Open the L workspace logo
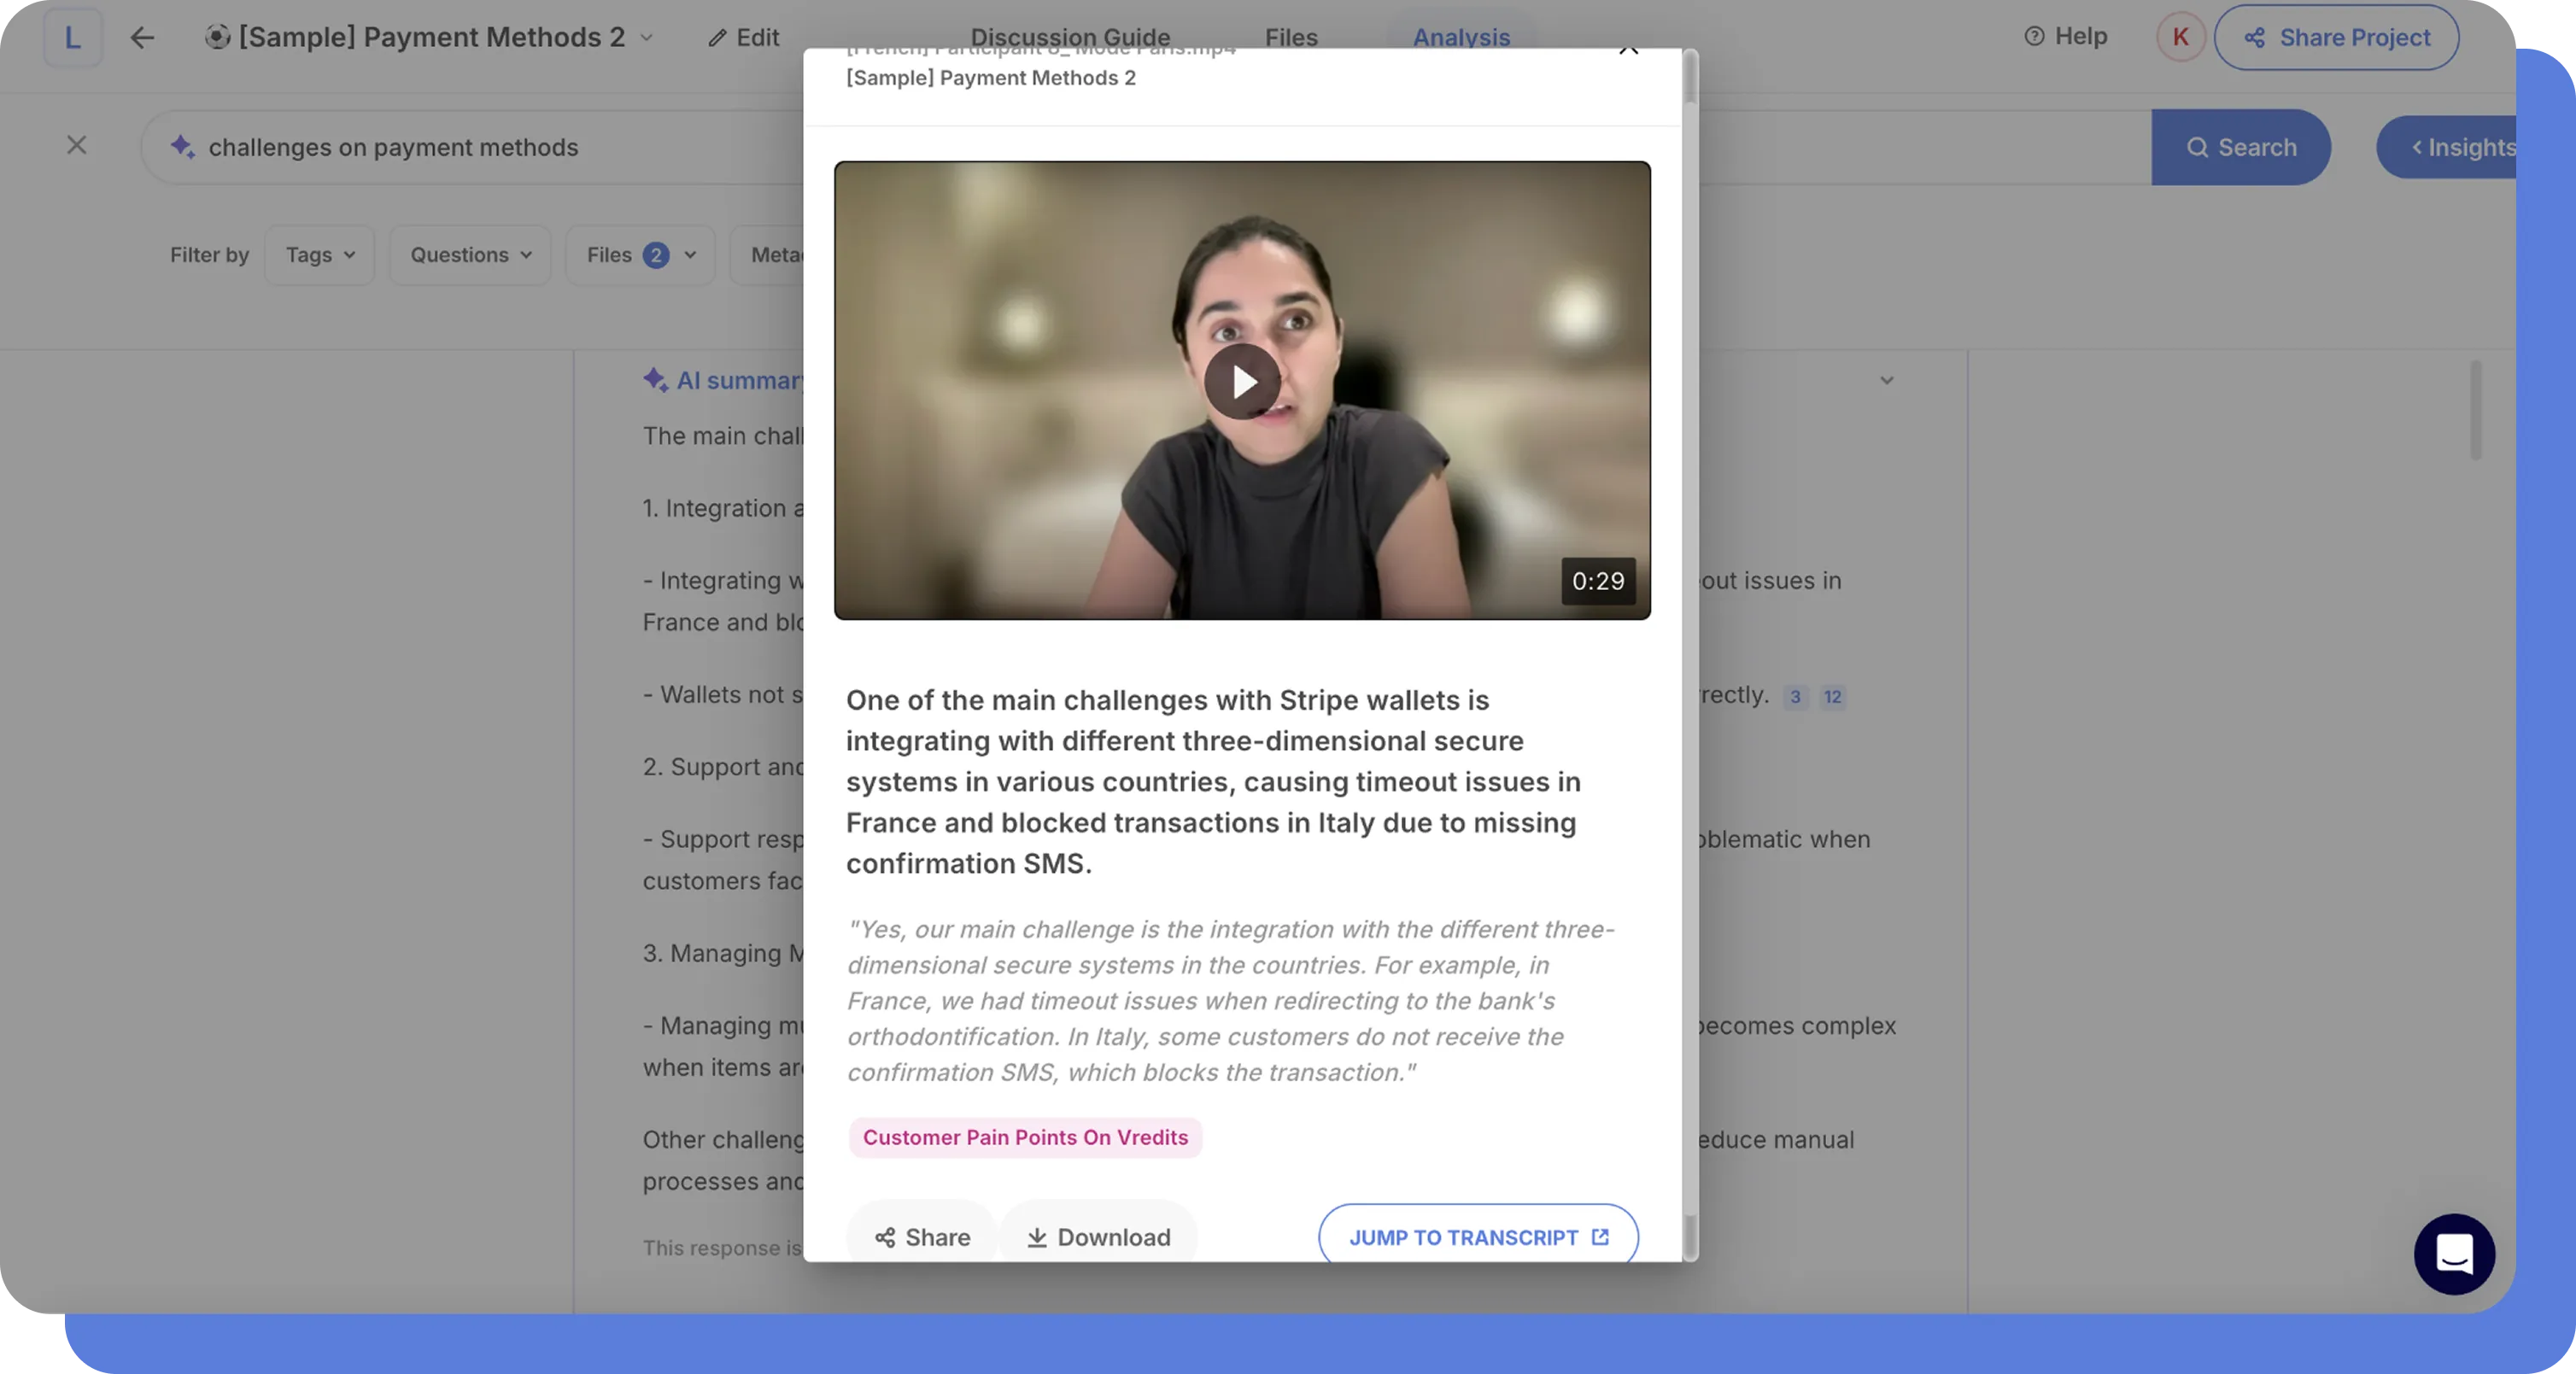2576x1374 pixels. [x=72, y=38]
